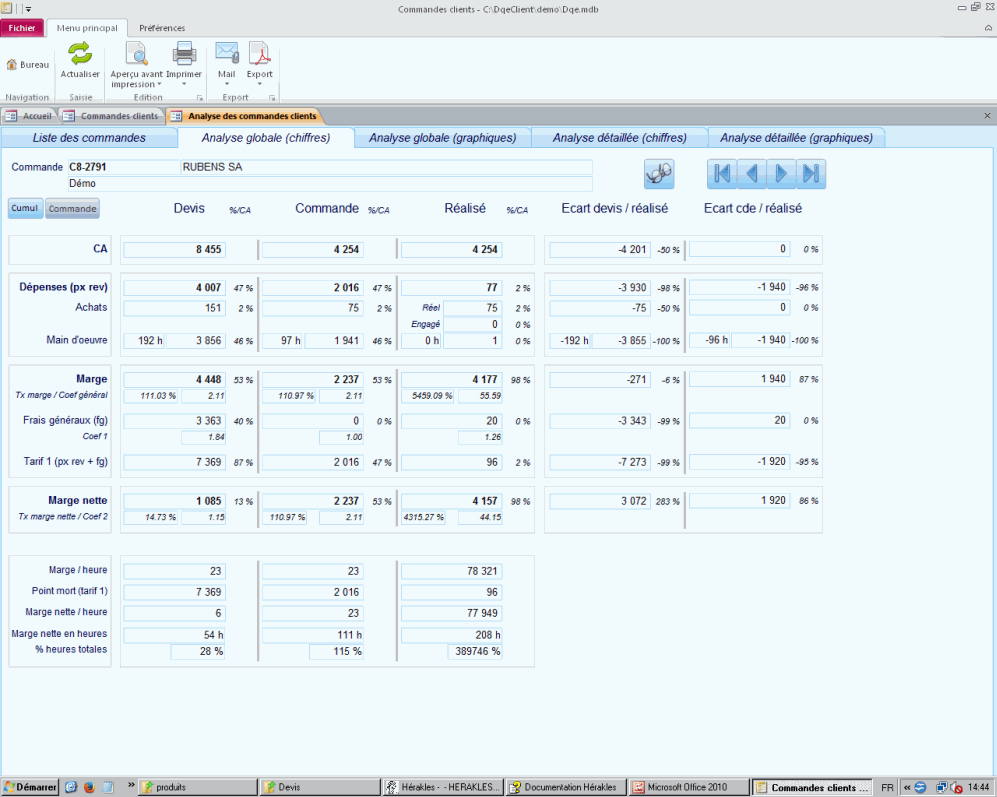The width and height of the screenshot is (997, 797).
Task: Open the Analyse détaillée (graphiques) tab
Action: [795, 137]
